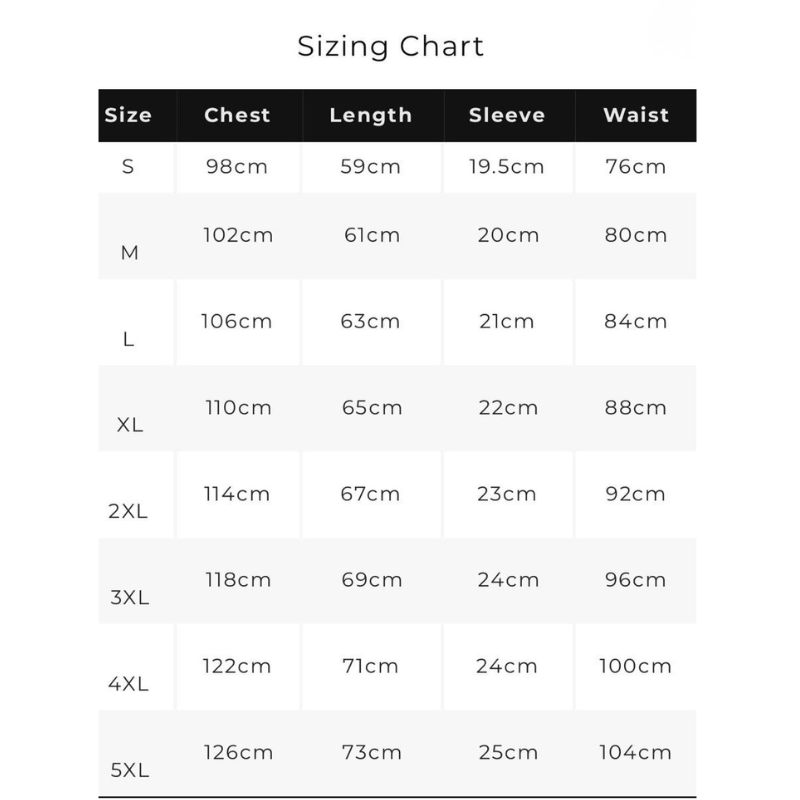Viewport: 800px width, 800px height.
Task: Click the XL size row label
Action: [130, 424]
